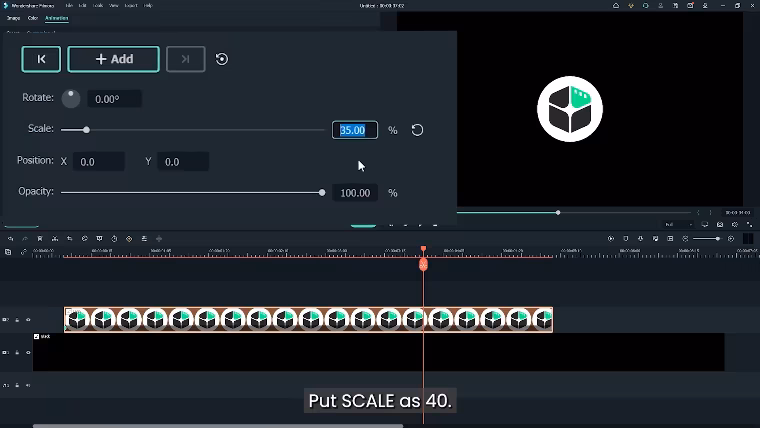Select the black clip on the lower track

pyautogui.click(x=379, y=352)
